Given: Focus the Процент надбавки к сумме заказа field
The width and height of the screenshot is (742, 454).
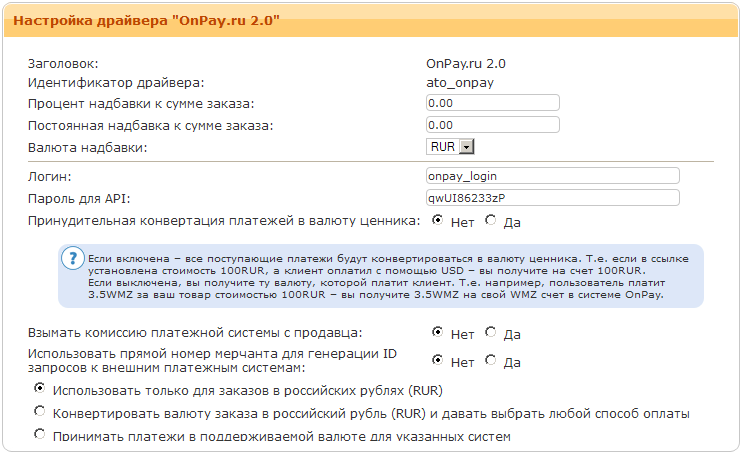Looking at the screenshot, I should [491, 103].
